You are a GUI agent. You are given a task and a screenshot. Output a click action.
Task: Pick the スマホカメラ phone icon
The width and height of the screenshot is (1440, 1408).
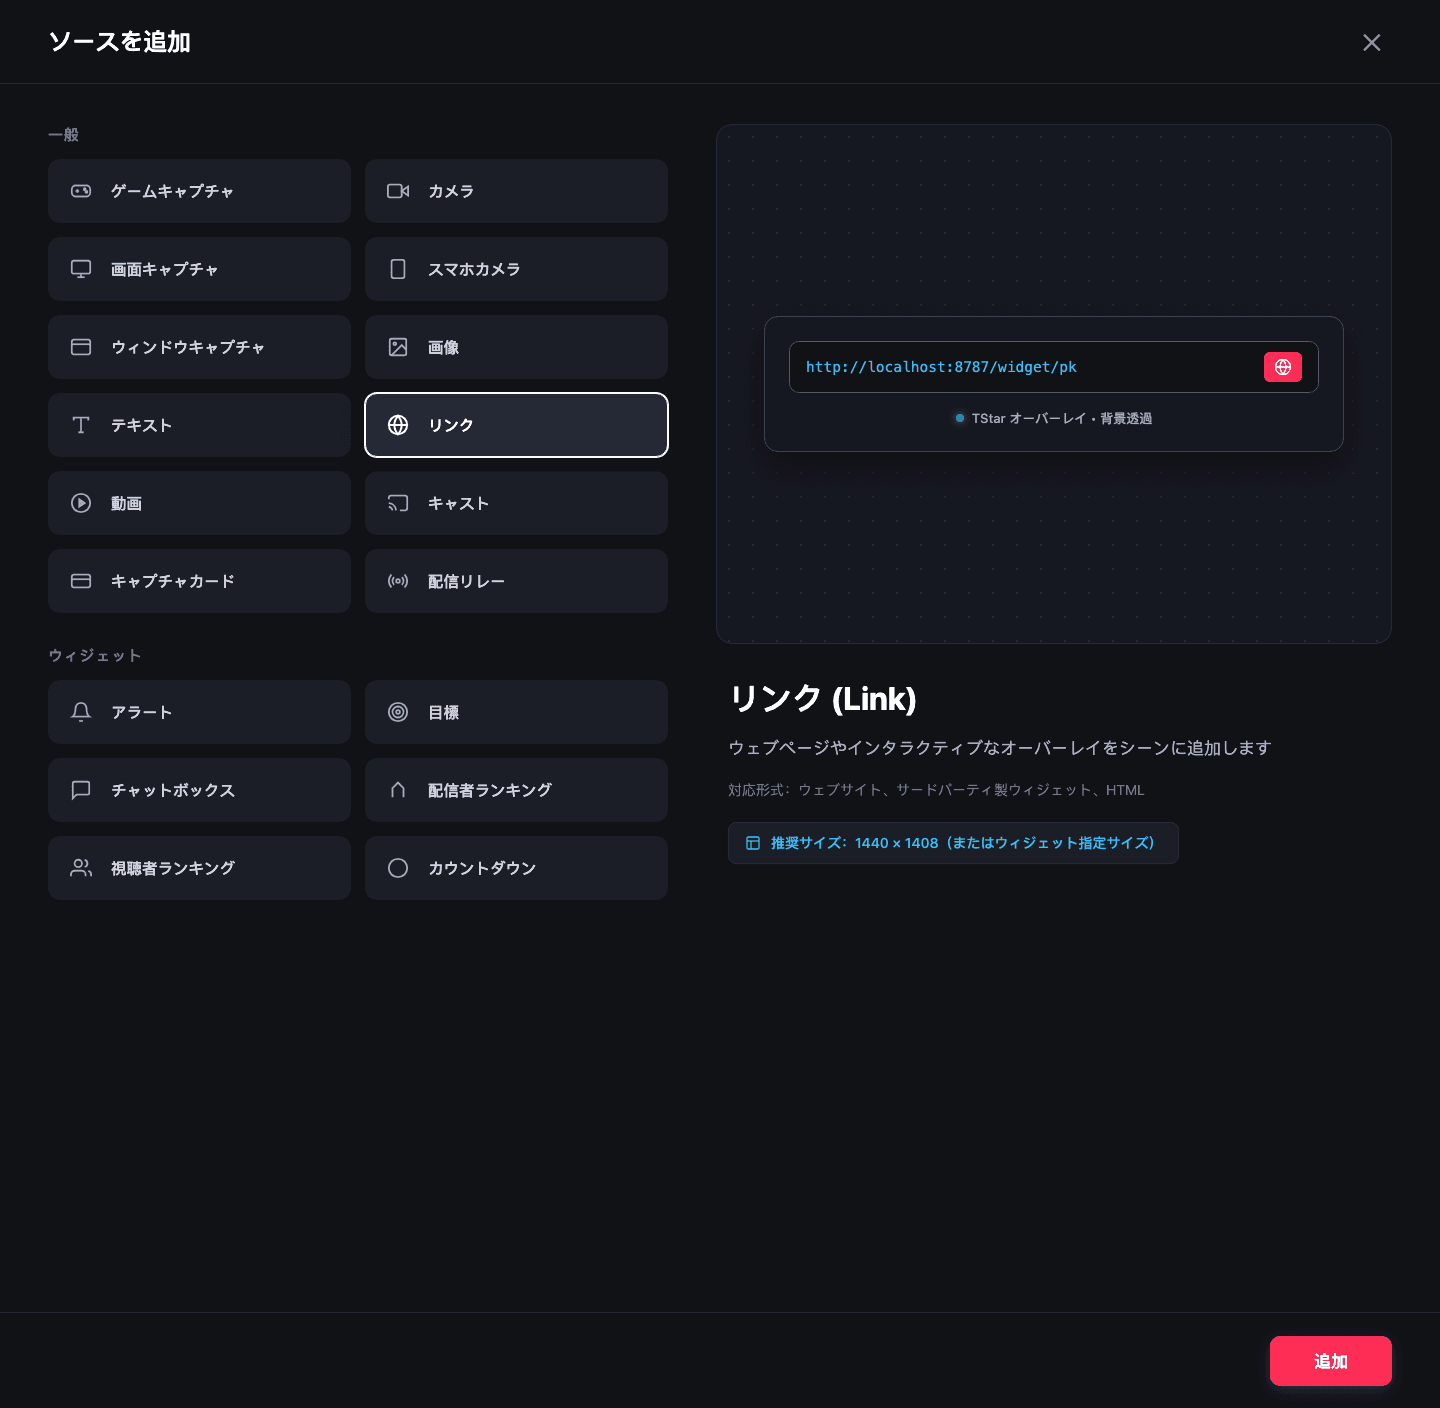398,269
